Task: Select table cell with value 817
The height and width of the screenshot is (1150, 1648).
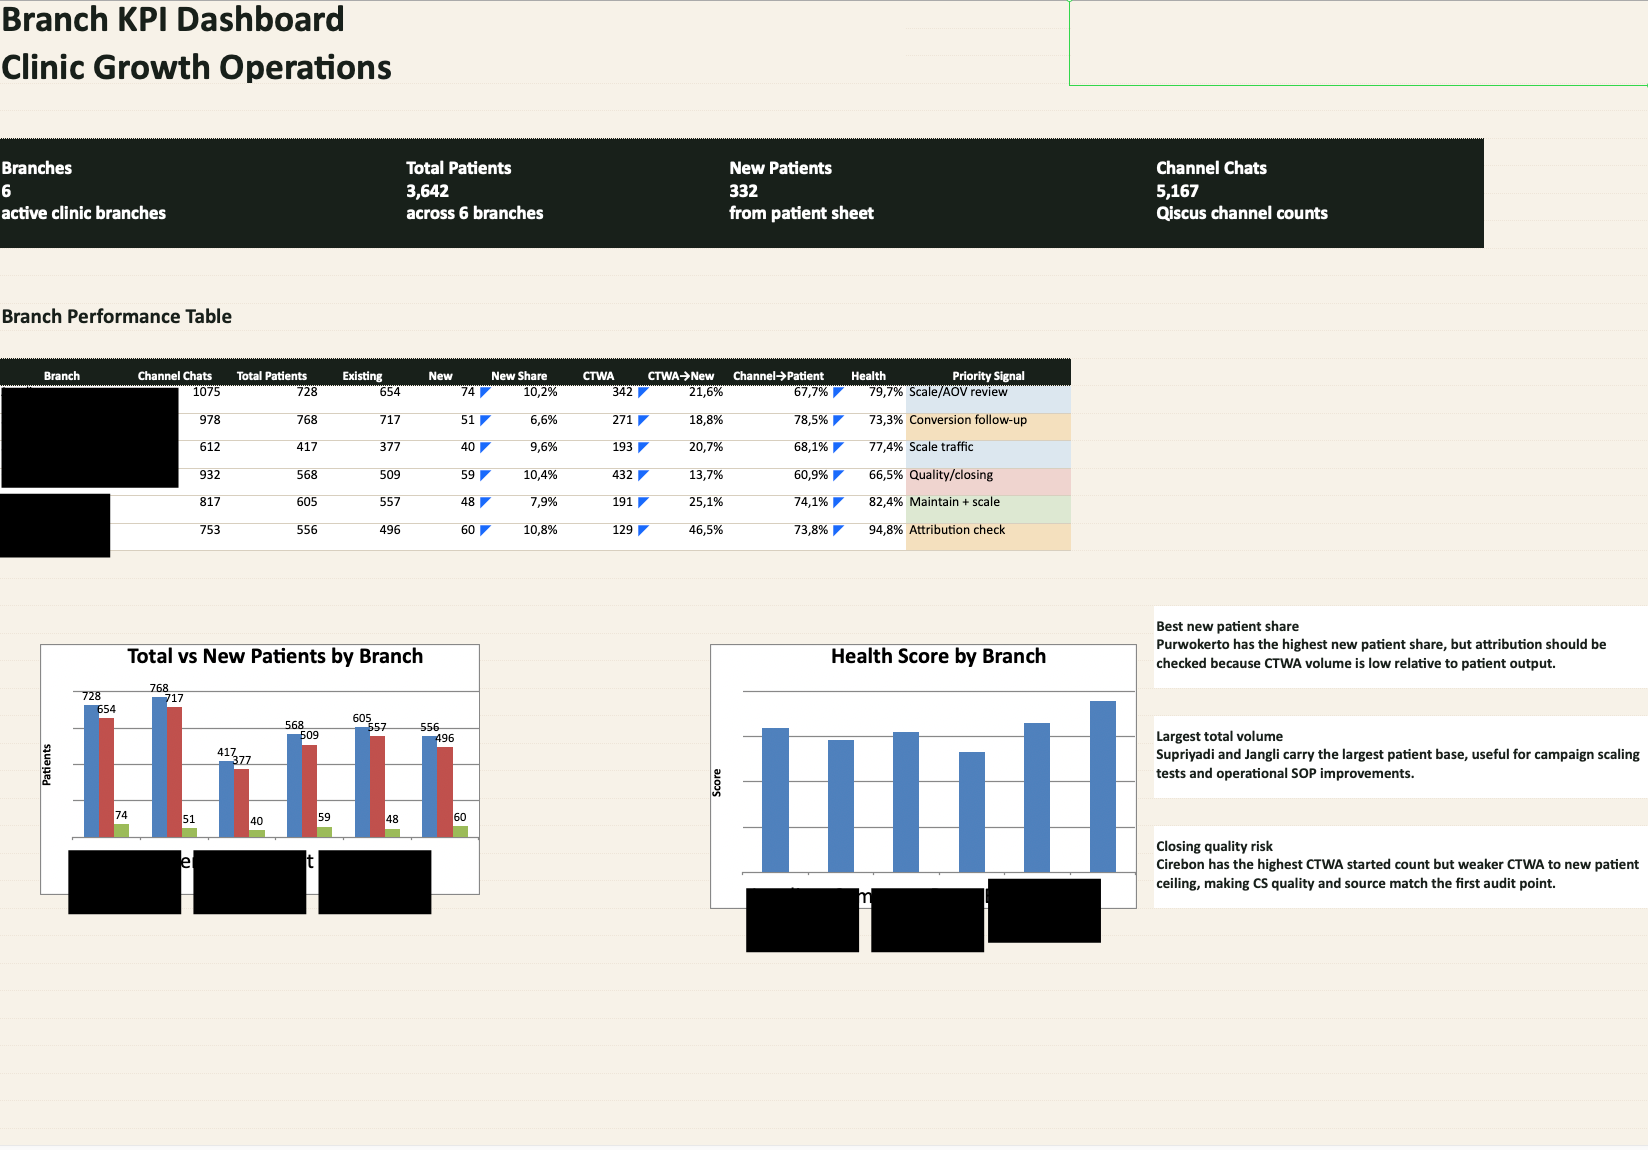Action: click(210, 502)
